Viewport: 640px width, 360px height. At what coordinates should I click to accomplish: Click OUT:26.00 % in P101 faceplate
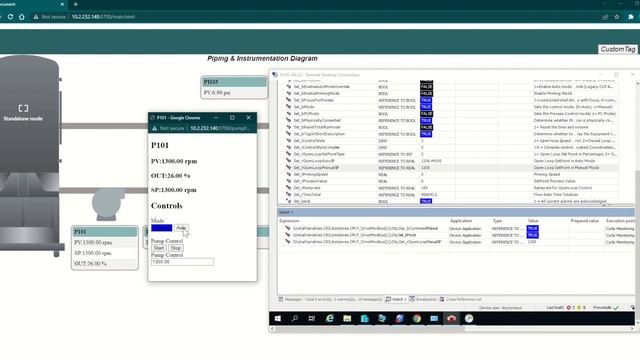coord(90,264)
